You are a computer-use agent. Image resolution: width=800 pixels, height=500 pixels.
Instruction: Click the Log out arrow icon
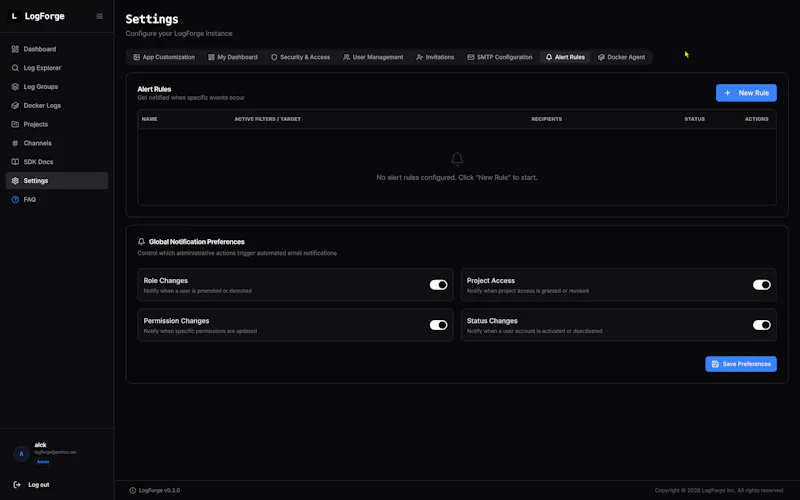[17, 485]
